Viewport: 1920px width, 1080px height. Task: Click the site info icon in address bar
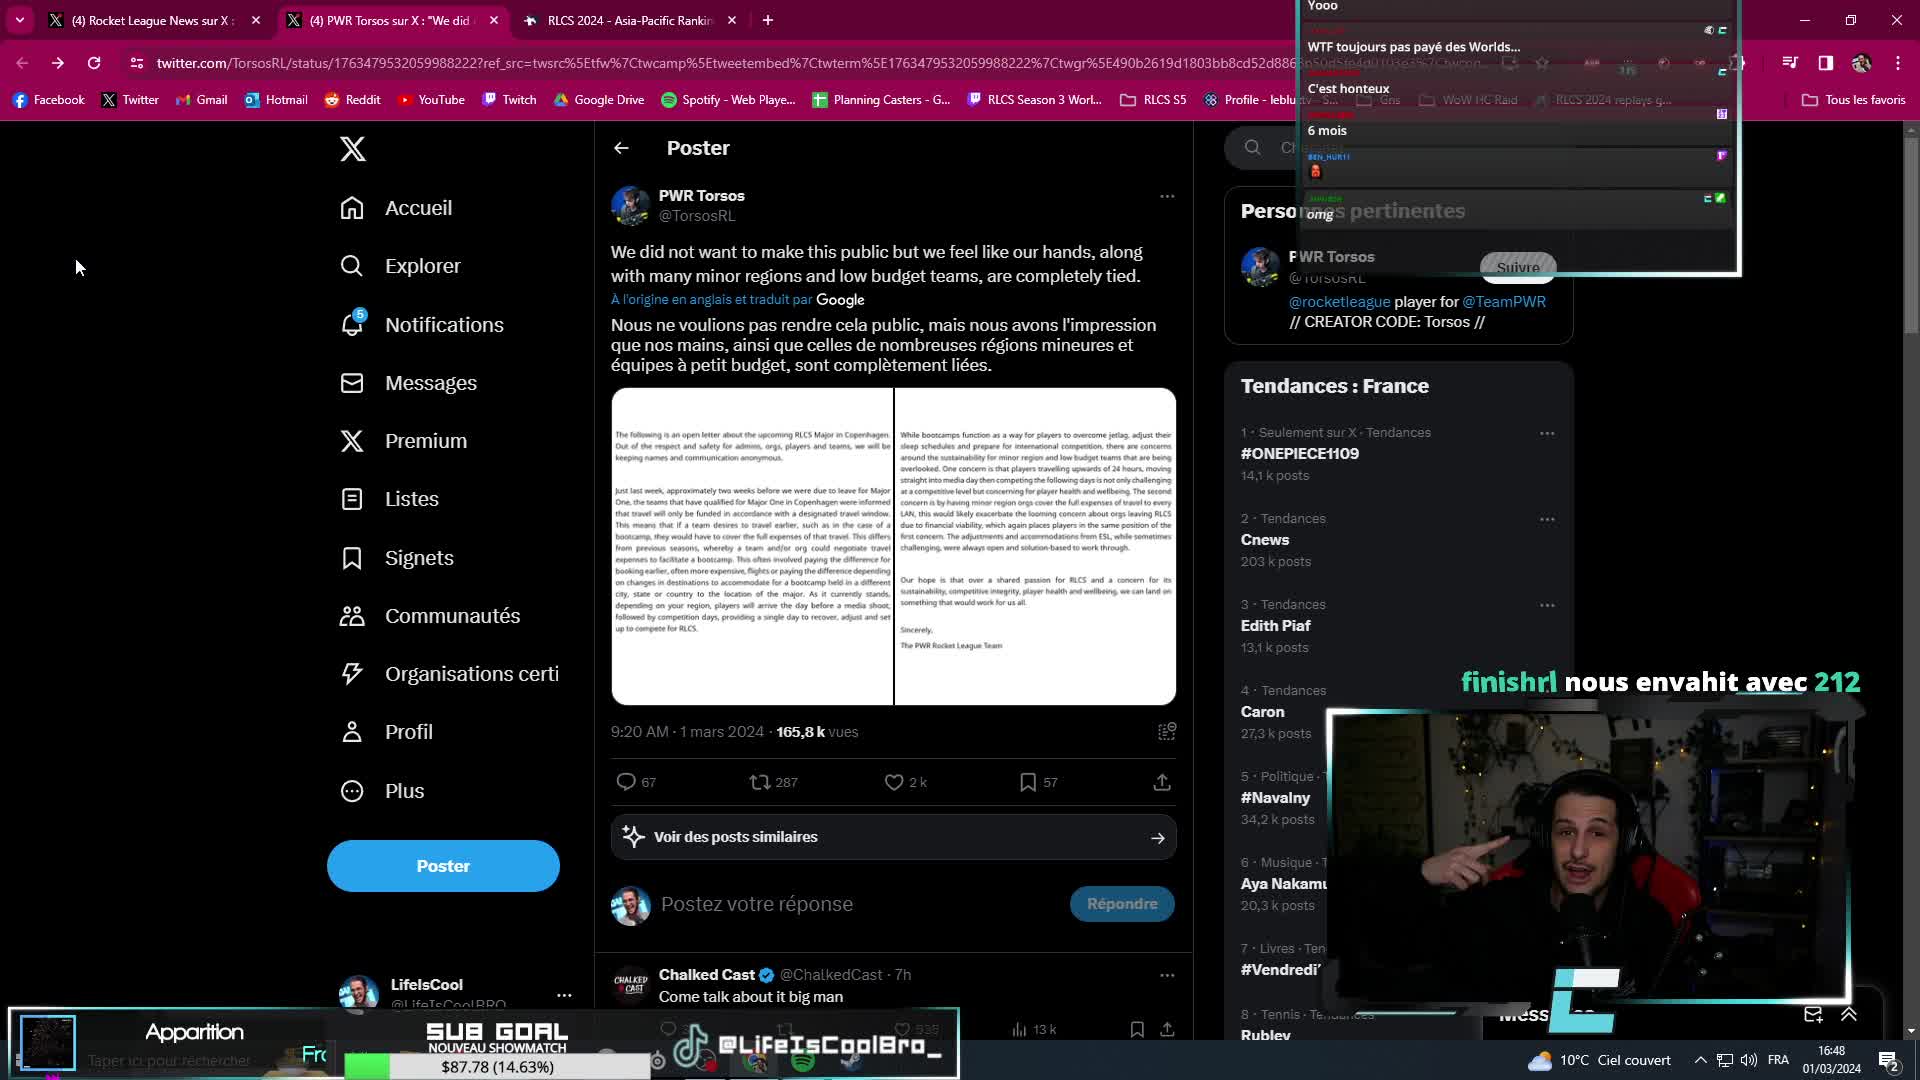click(x=136, y=63)
